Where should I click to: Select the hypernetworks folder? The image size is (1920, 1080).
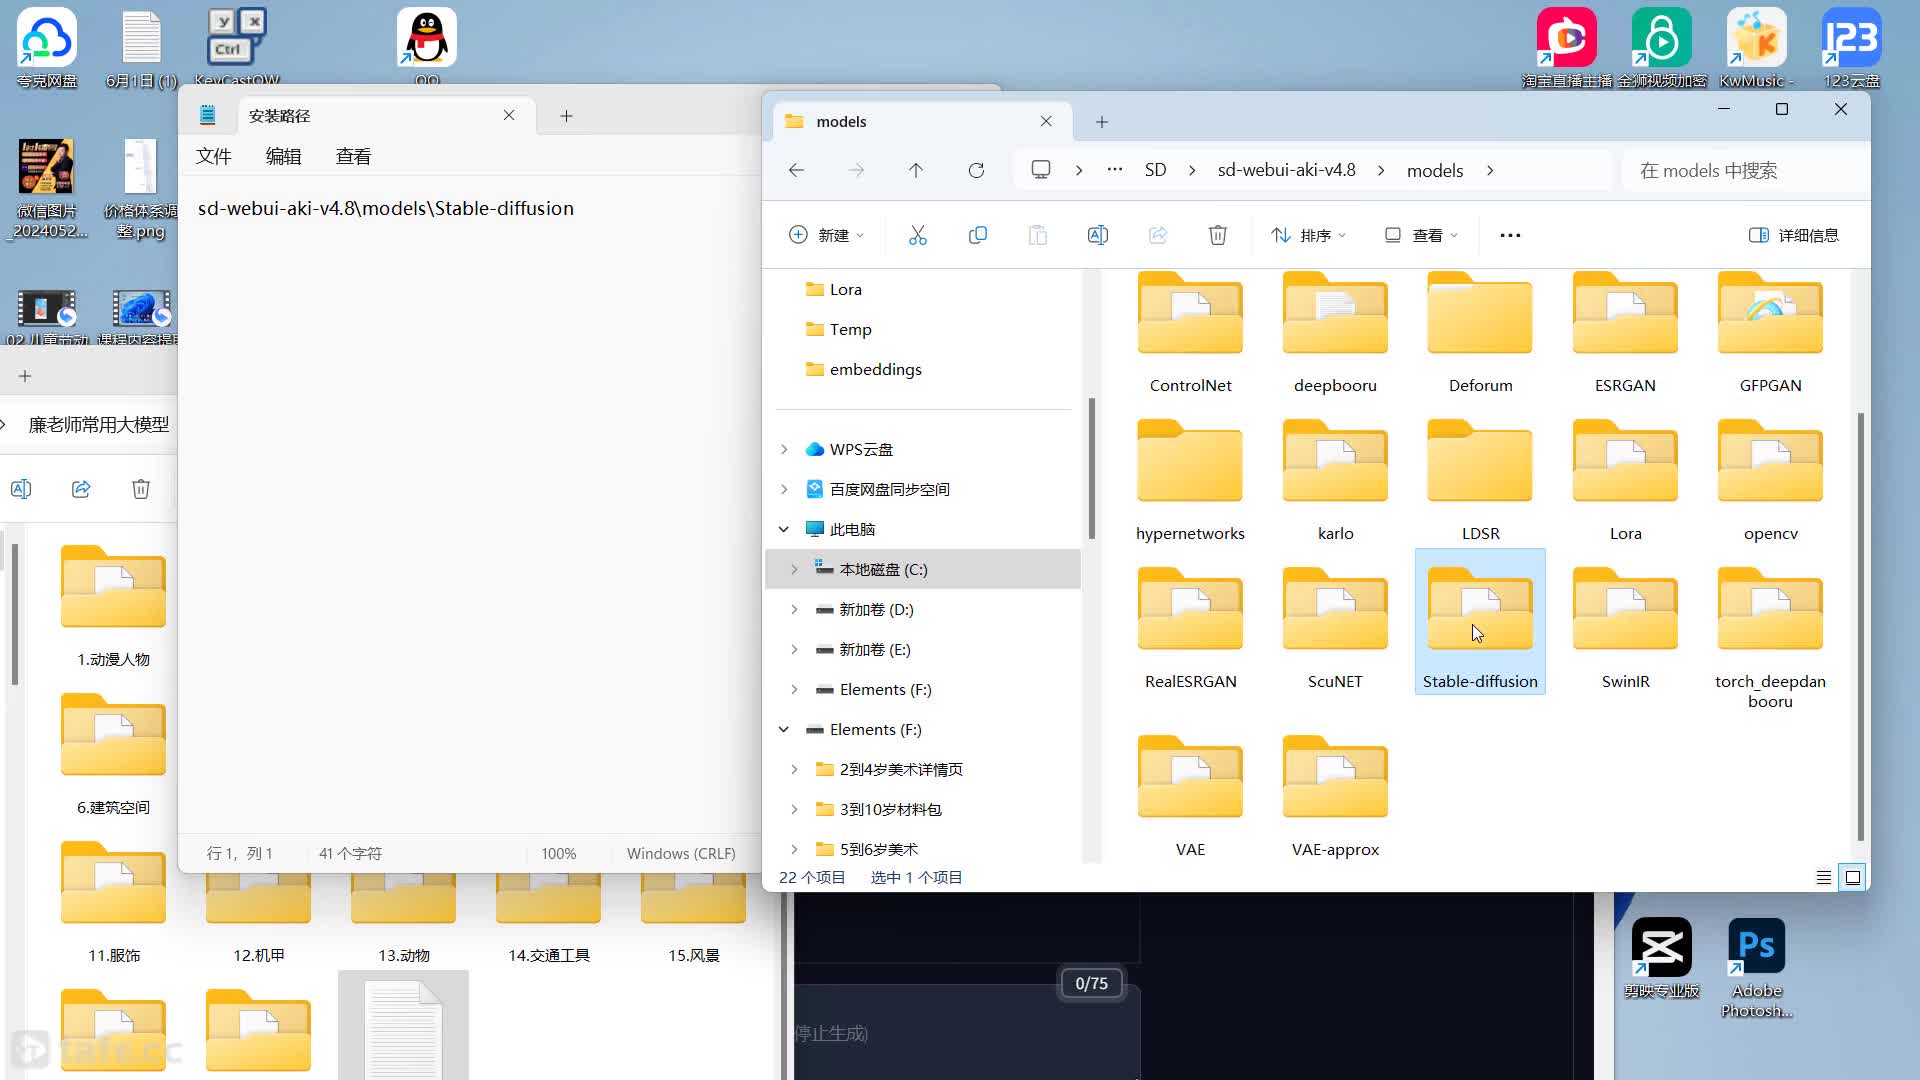tap(1190, 480)
